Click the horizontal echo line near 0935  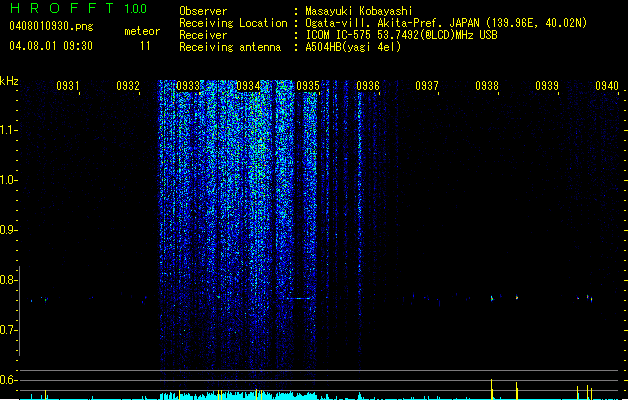point(297,298)
